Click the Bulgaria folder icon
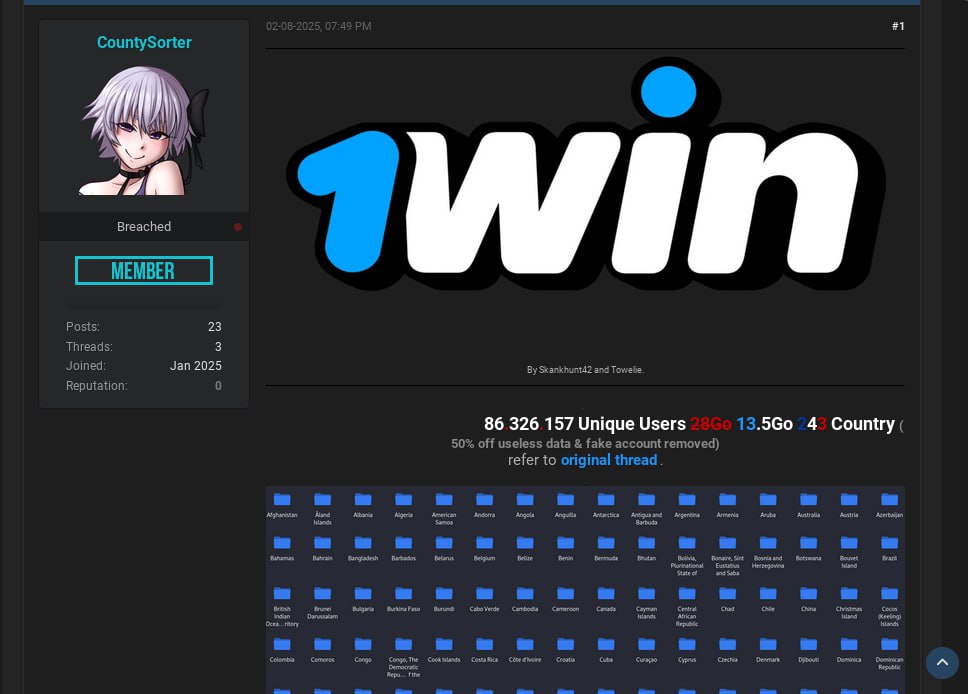The height and width of the screenshot is (694, 968). click(x=363, y=593)
